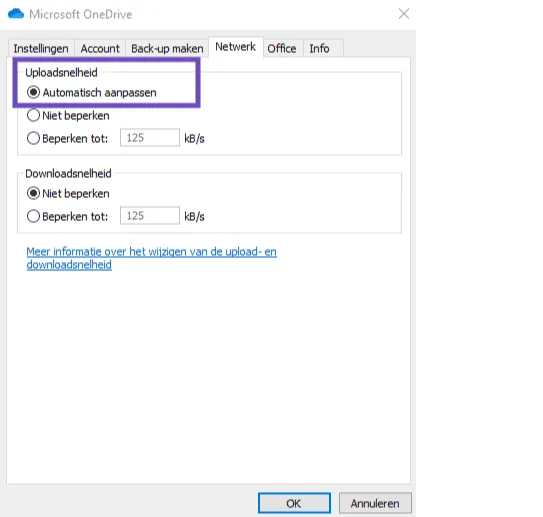Close the Microsoft OneDrive dialog
The image size is (543, 517).
[404, 14]
